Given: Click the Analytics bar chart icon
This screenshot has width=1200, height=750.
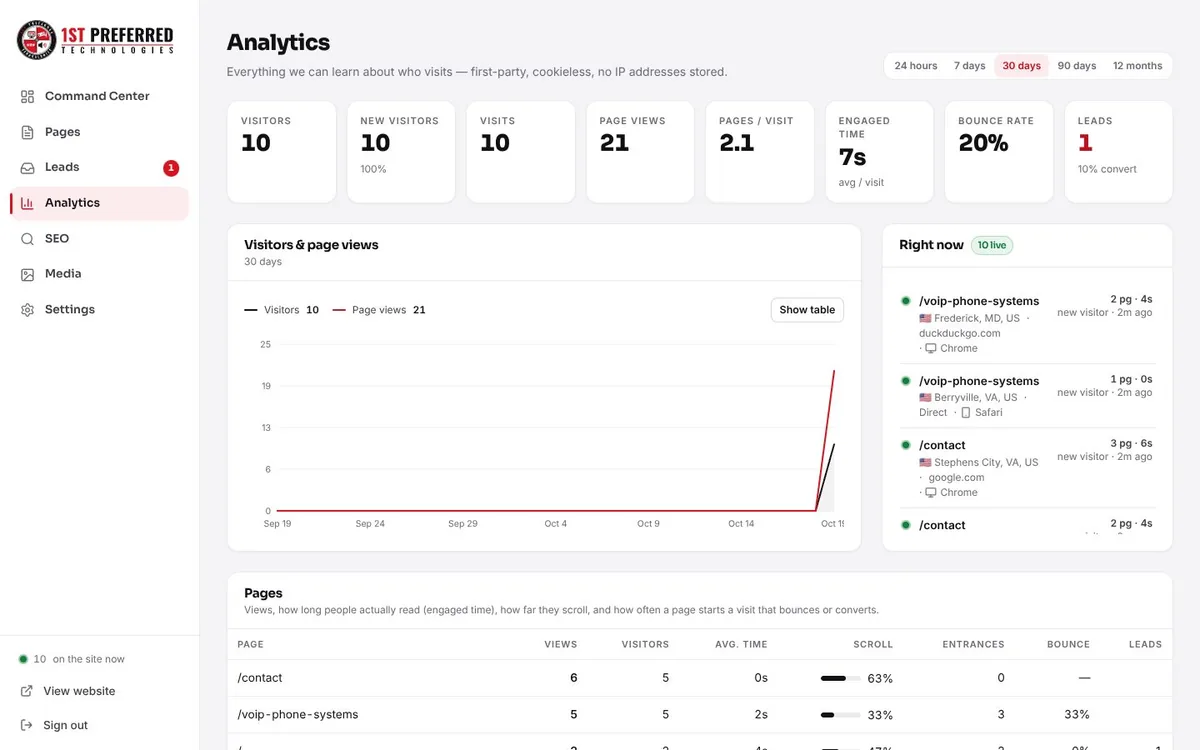Looking at the screenshot, I should point(27,203).
